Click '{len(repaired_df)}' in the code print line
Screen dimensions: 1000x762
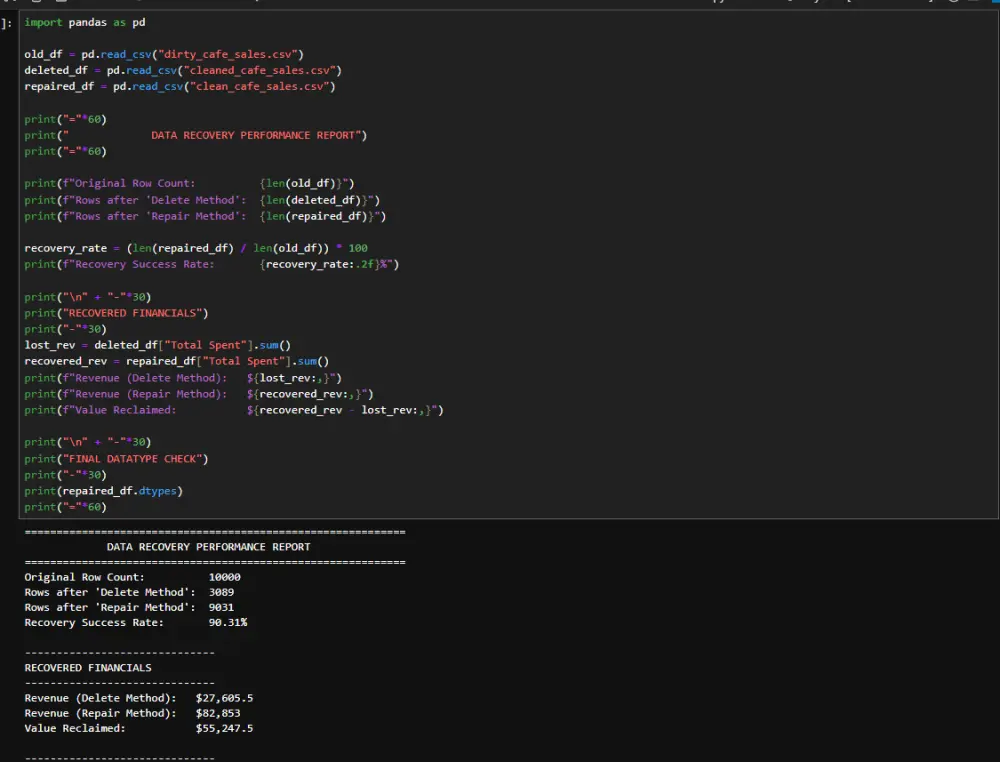click(316, 216)
